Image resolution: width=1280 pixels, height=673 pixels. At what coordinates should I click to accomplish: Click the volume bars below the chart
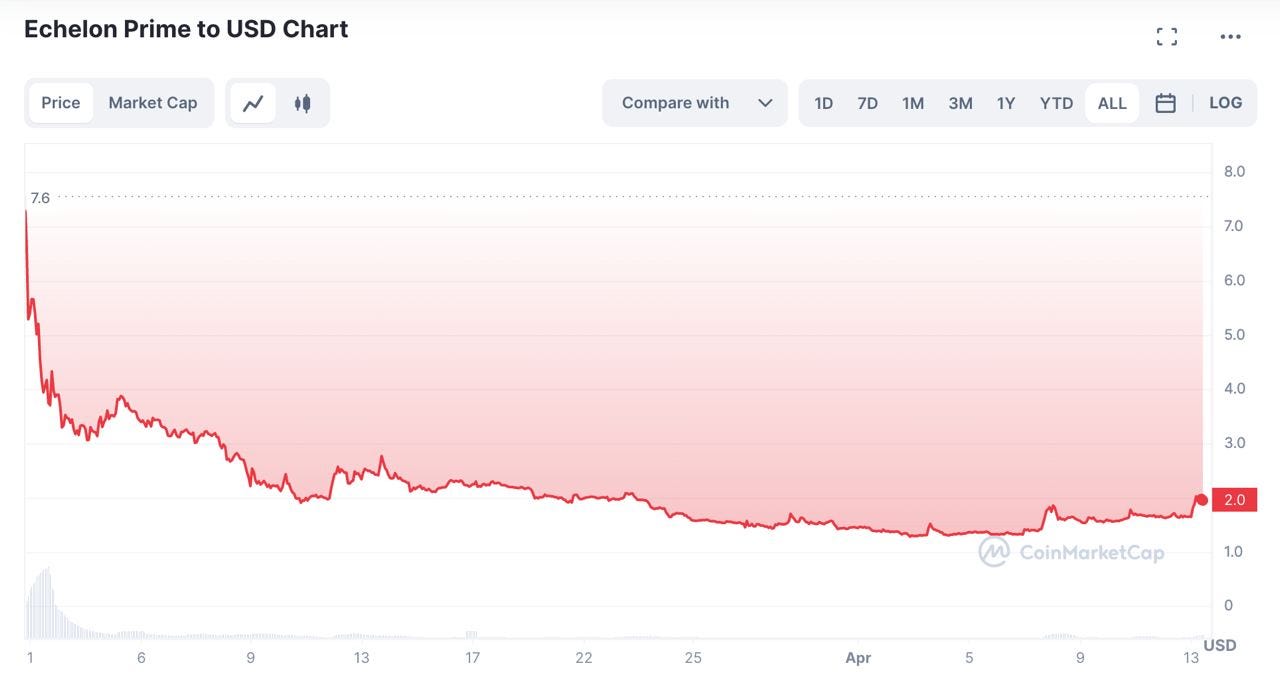pos(45,600)
